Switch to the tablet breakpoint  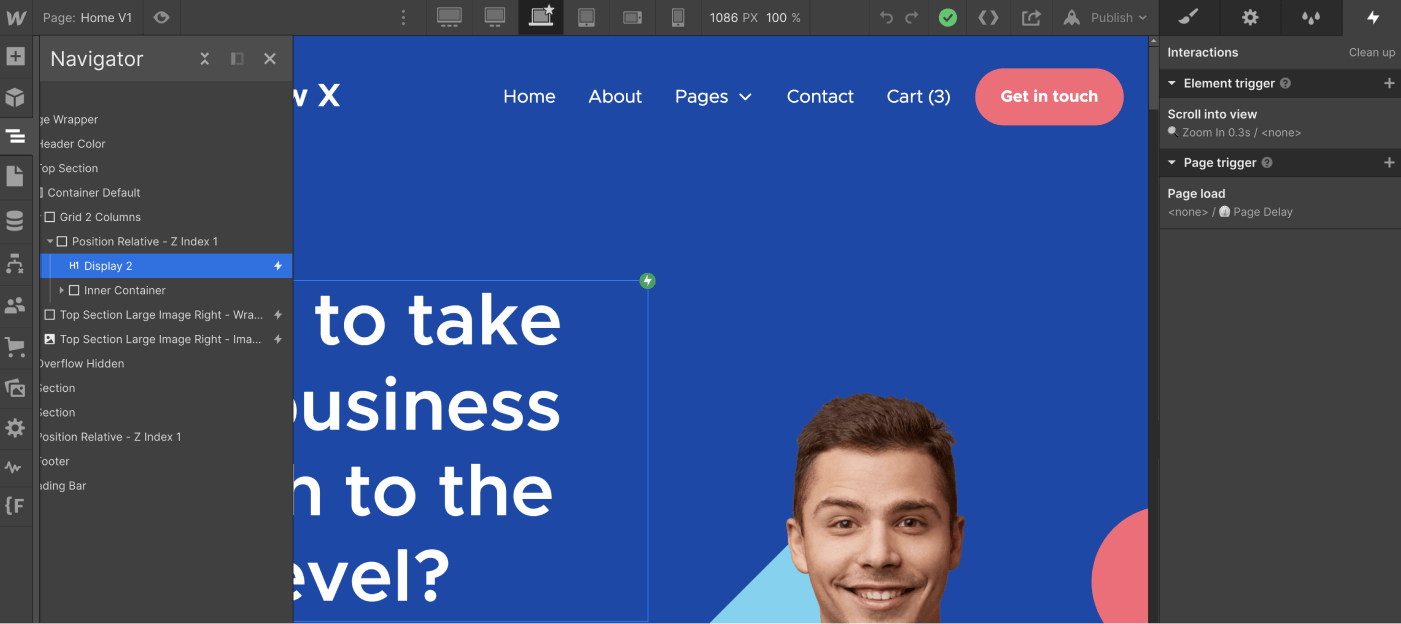(586, 17)
